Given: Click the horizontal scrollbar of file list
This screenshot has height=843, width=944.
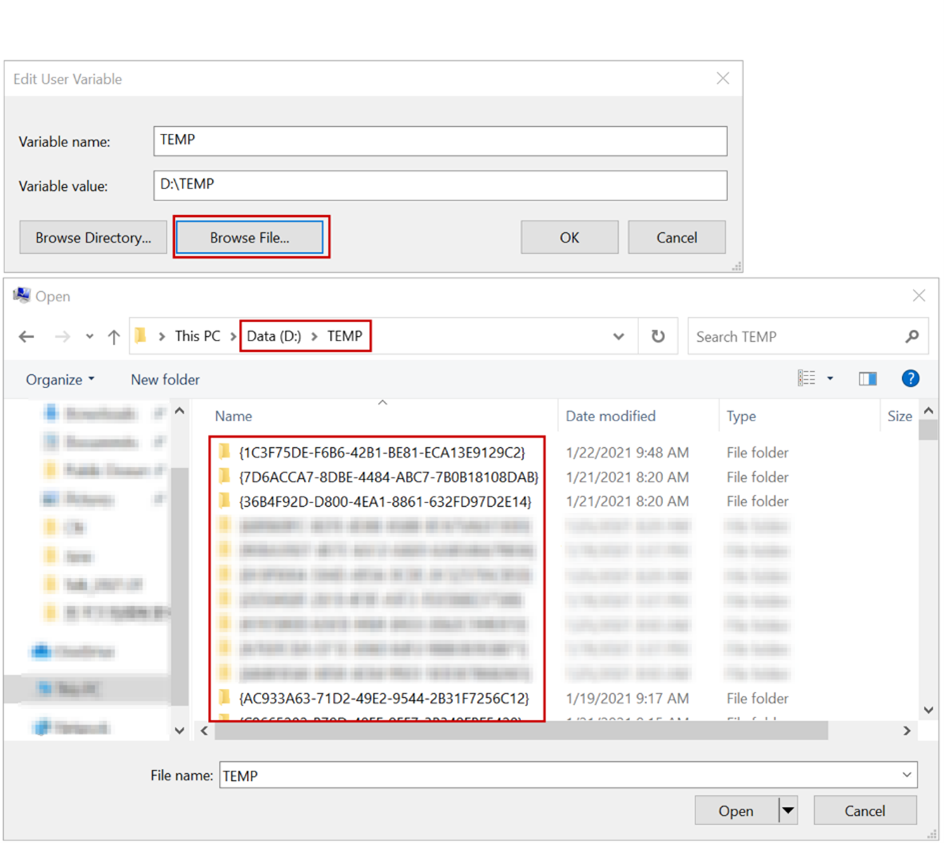Looking at the screenshot, I should click(520, 731).
